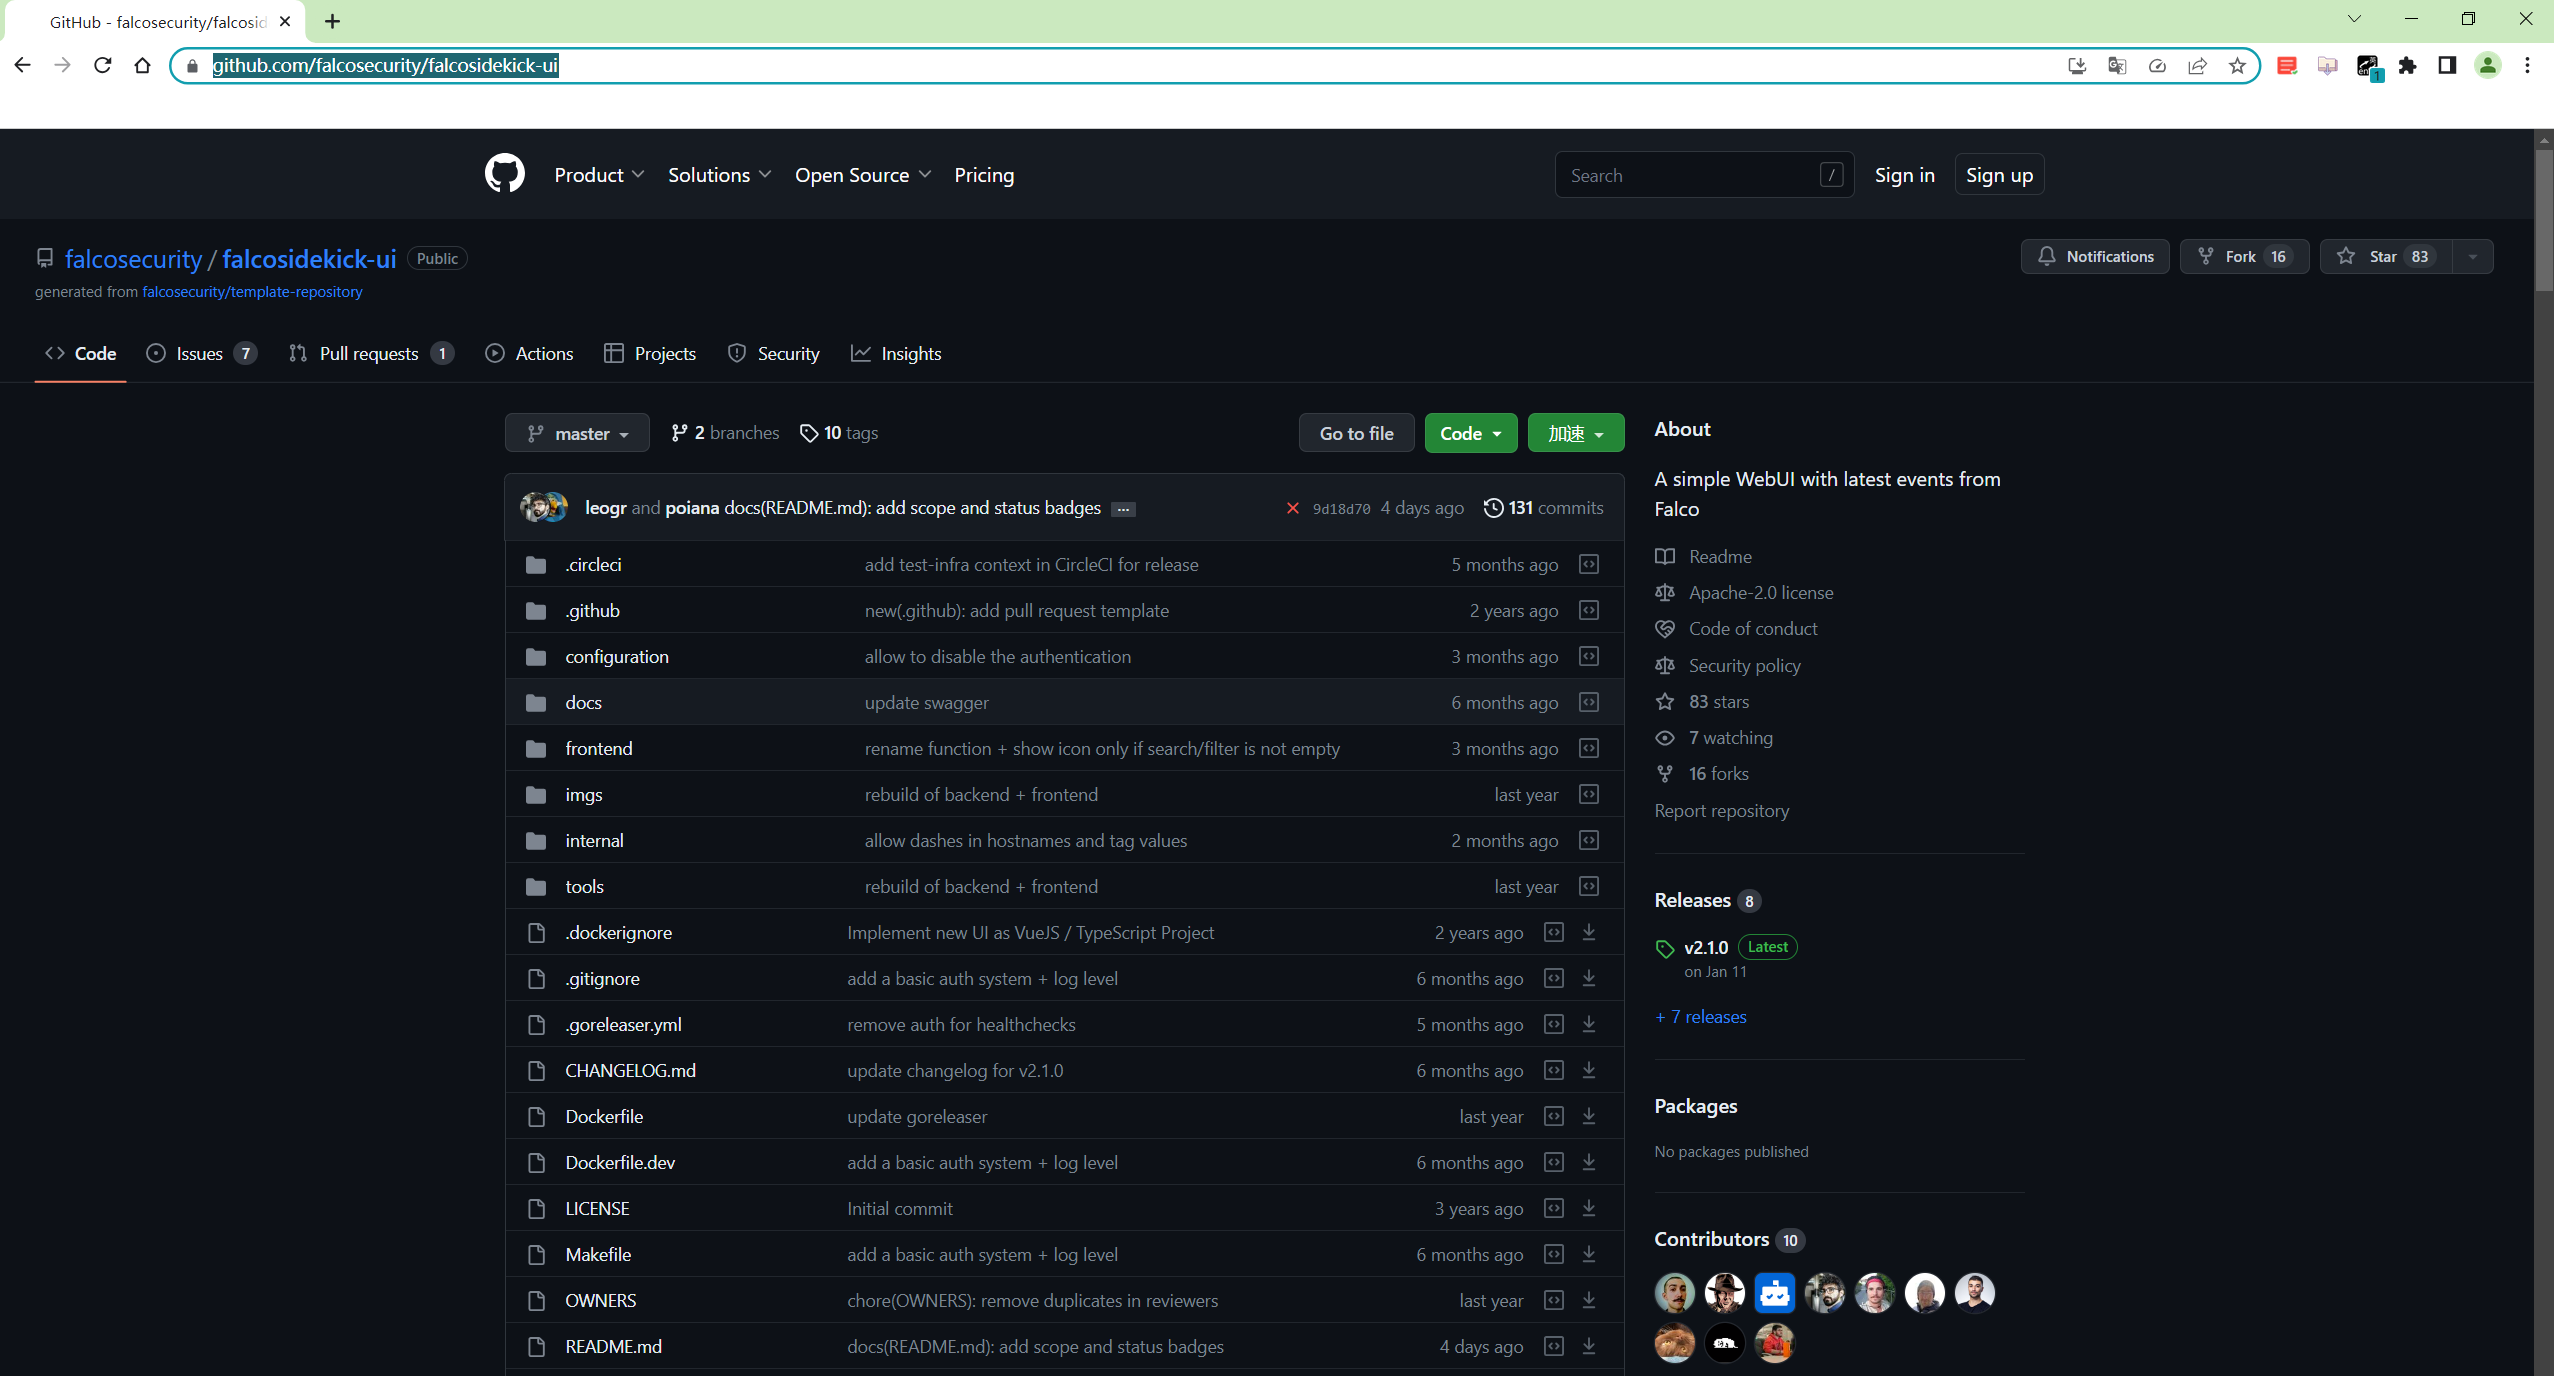Expand the green Code dropdown button
The image size is (2554, 1376).
click(x=1470, y=433)
